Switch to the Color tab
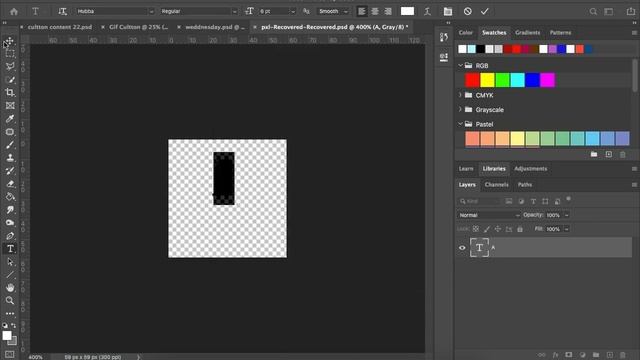Image resolution: width=640 pixels, height=360 pixels. pyautogui.click(x=465, y=33)
